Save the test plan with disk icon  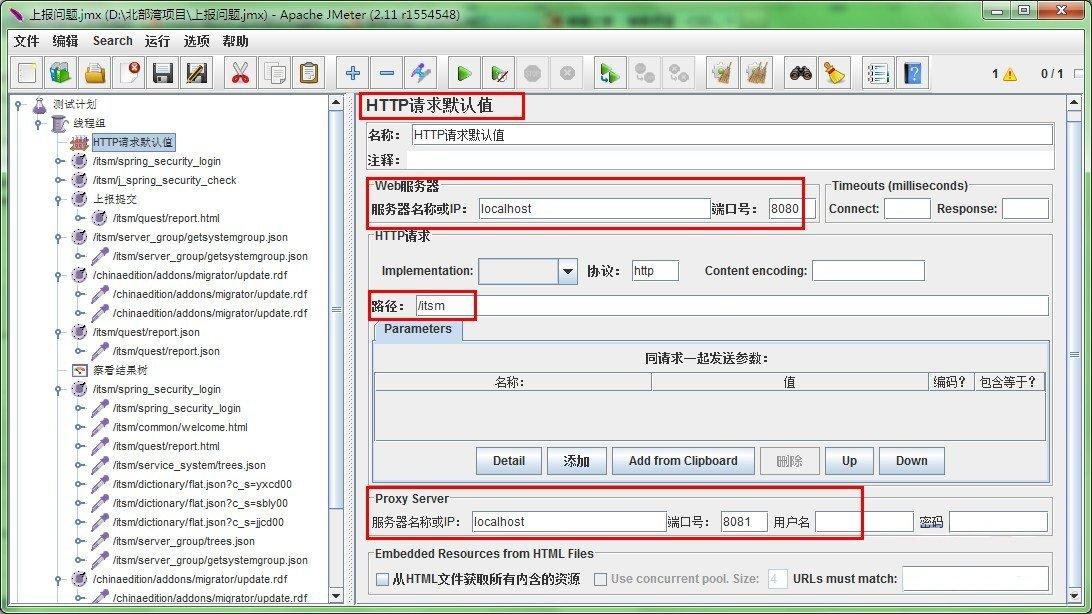pyautogui.click(x=163, y=72)
